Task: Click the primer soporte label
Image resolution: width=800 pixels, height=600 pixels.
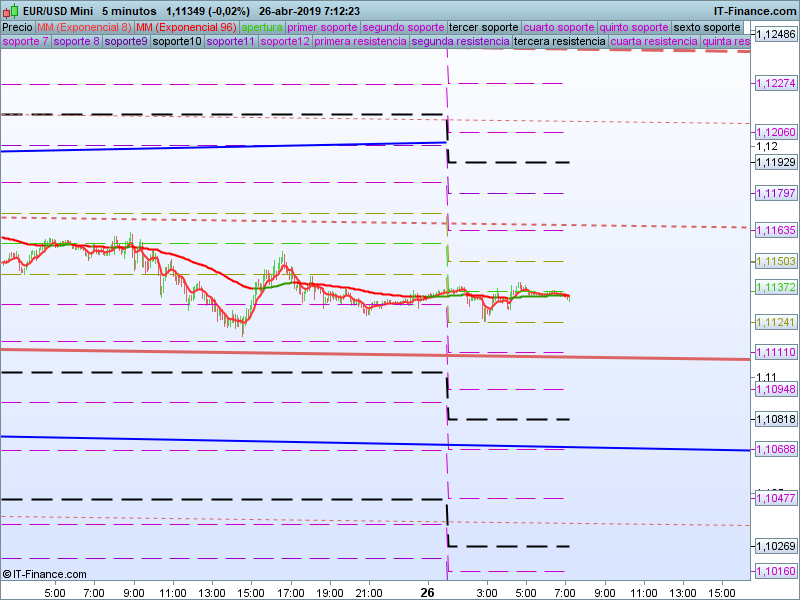Action: tap(321, 27)
